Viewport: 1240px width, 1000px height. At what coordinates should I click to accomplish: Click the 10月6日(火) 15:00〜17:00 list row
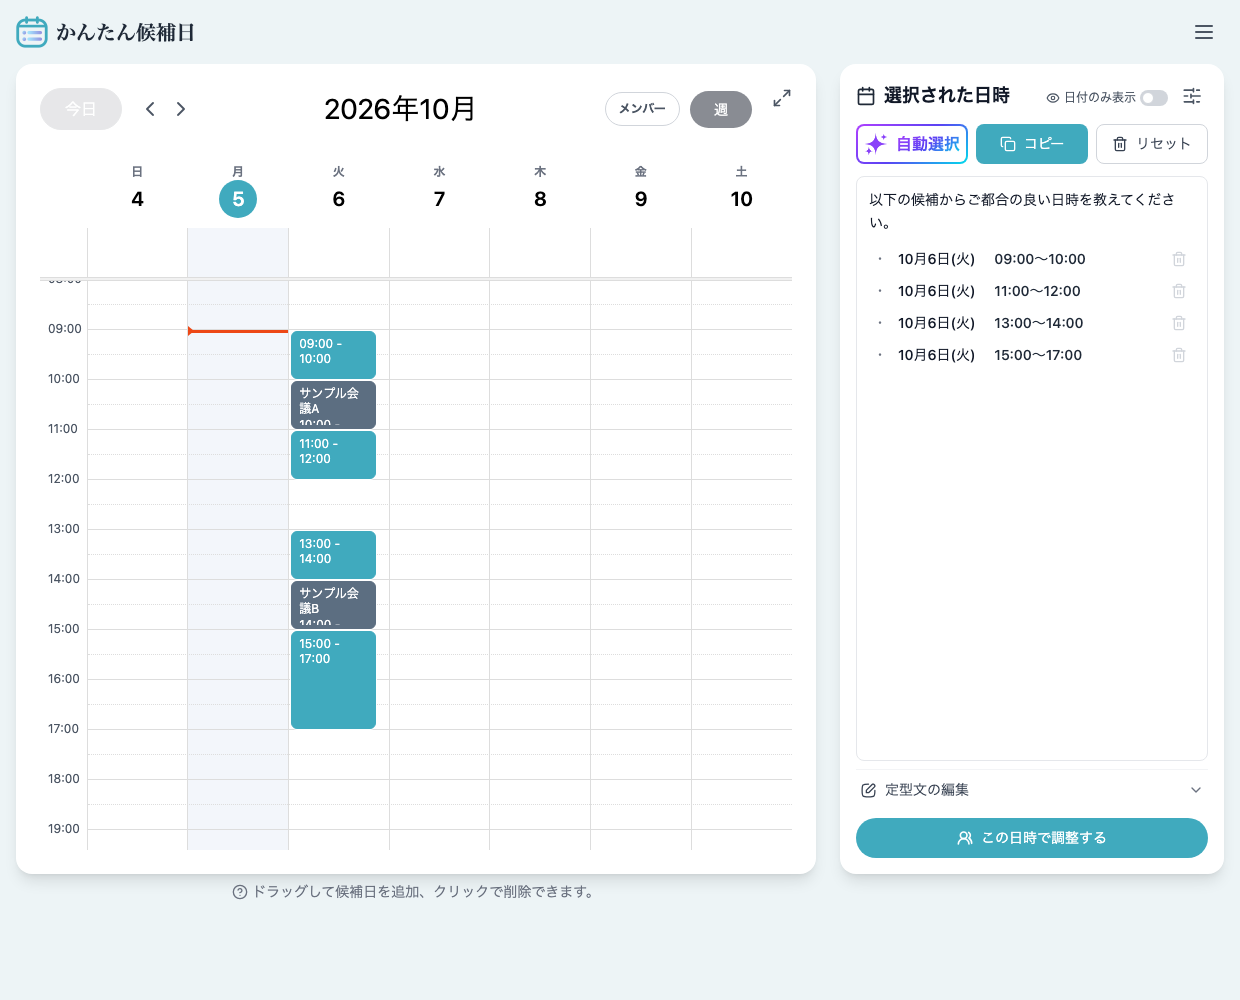(x=1032, y=355)
